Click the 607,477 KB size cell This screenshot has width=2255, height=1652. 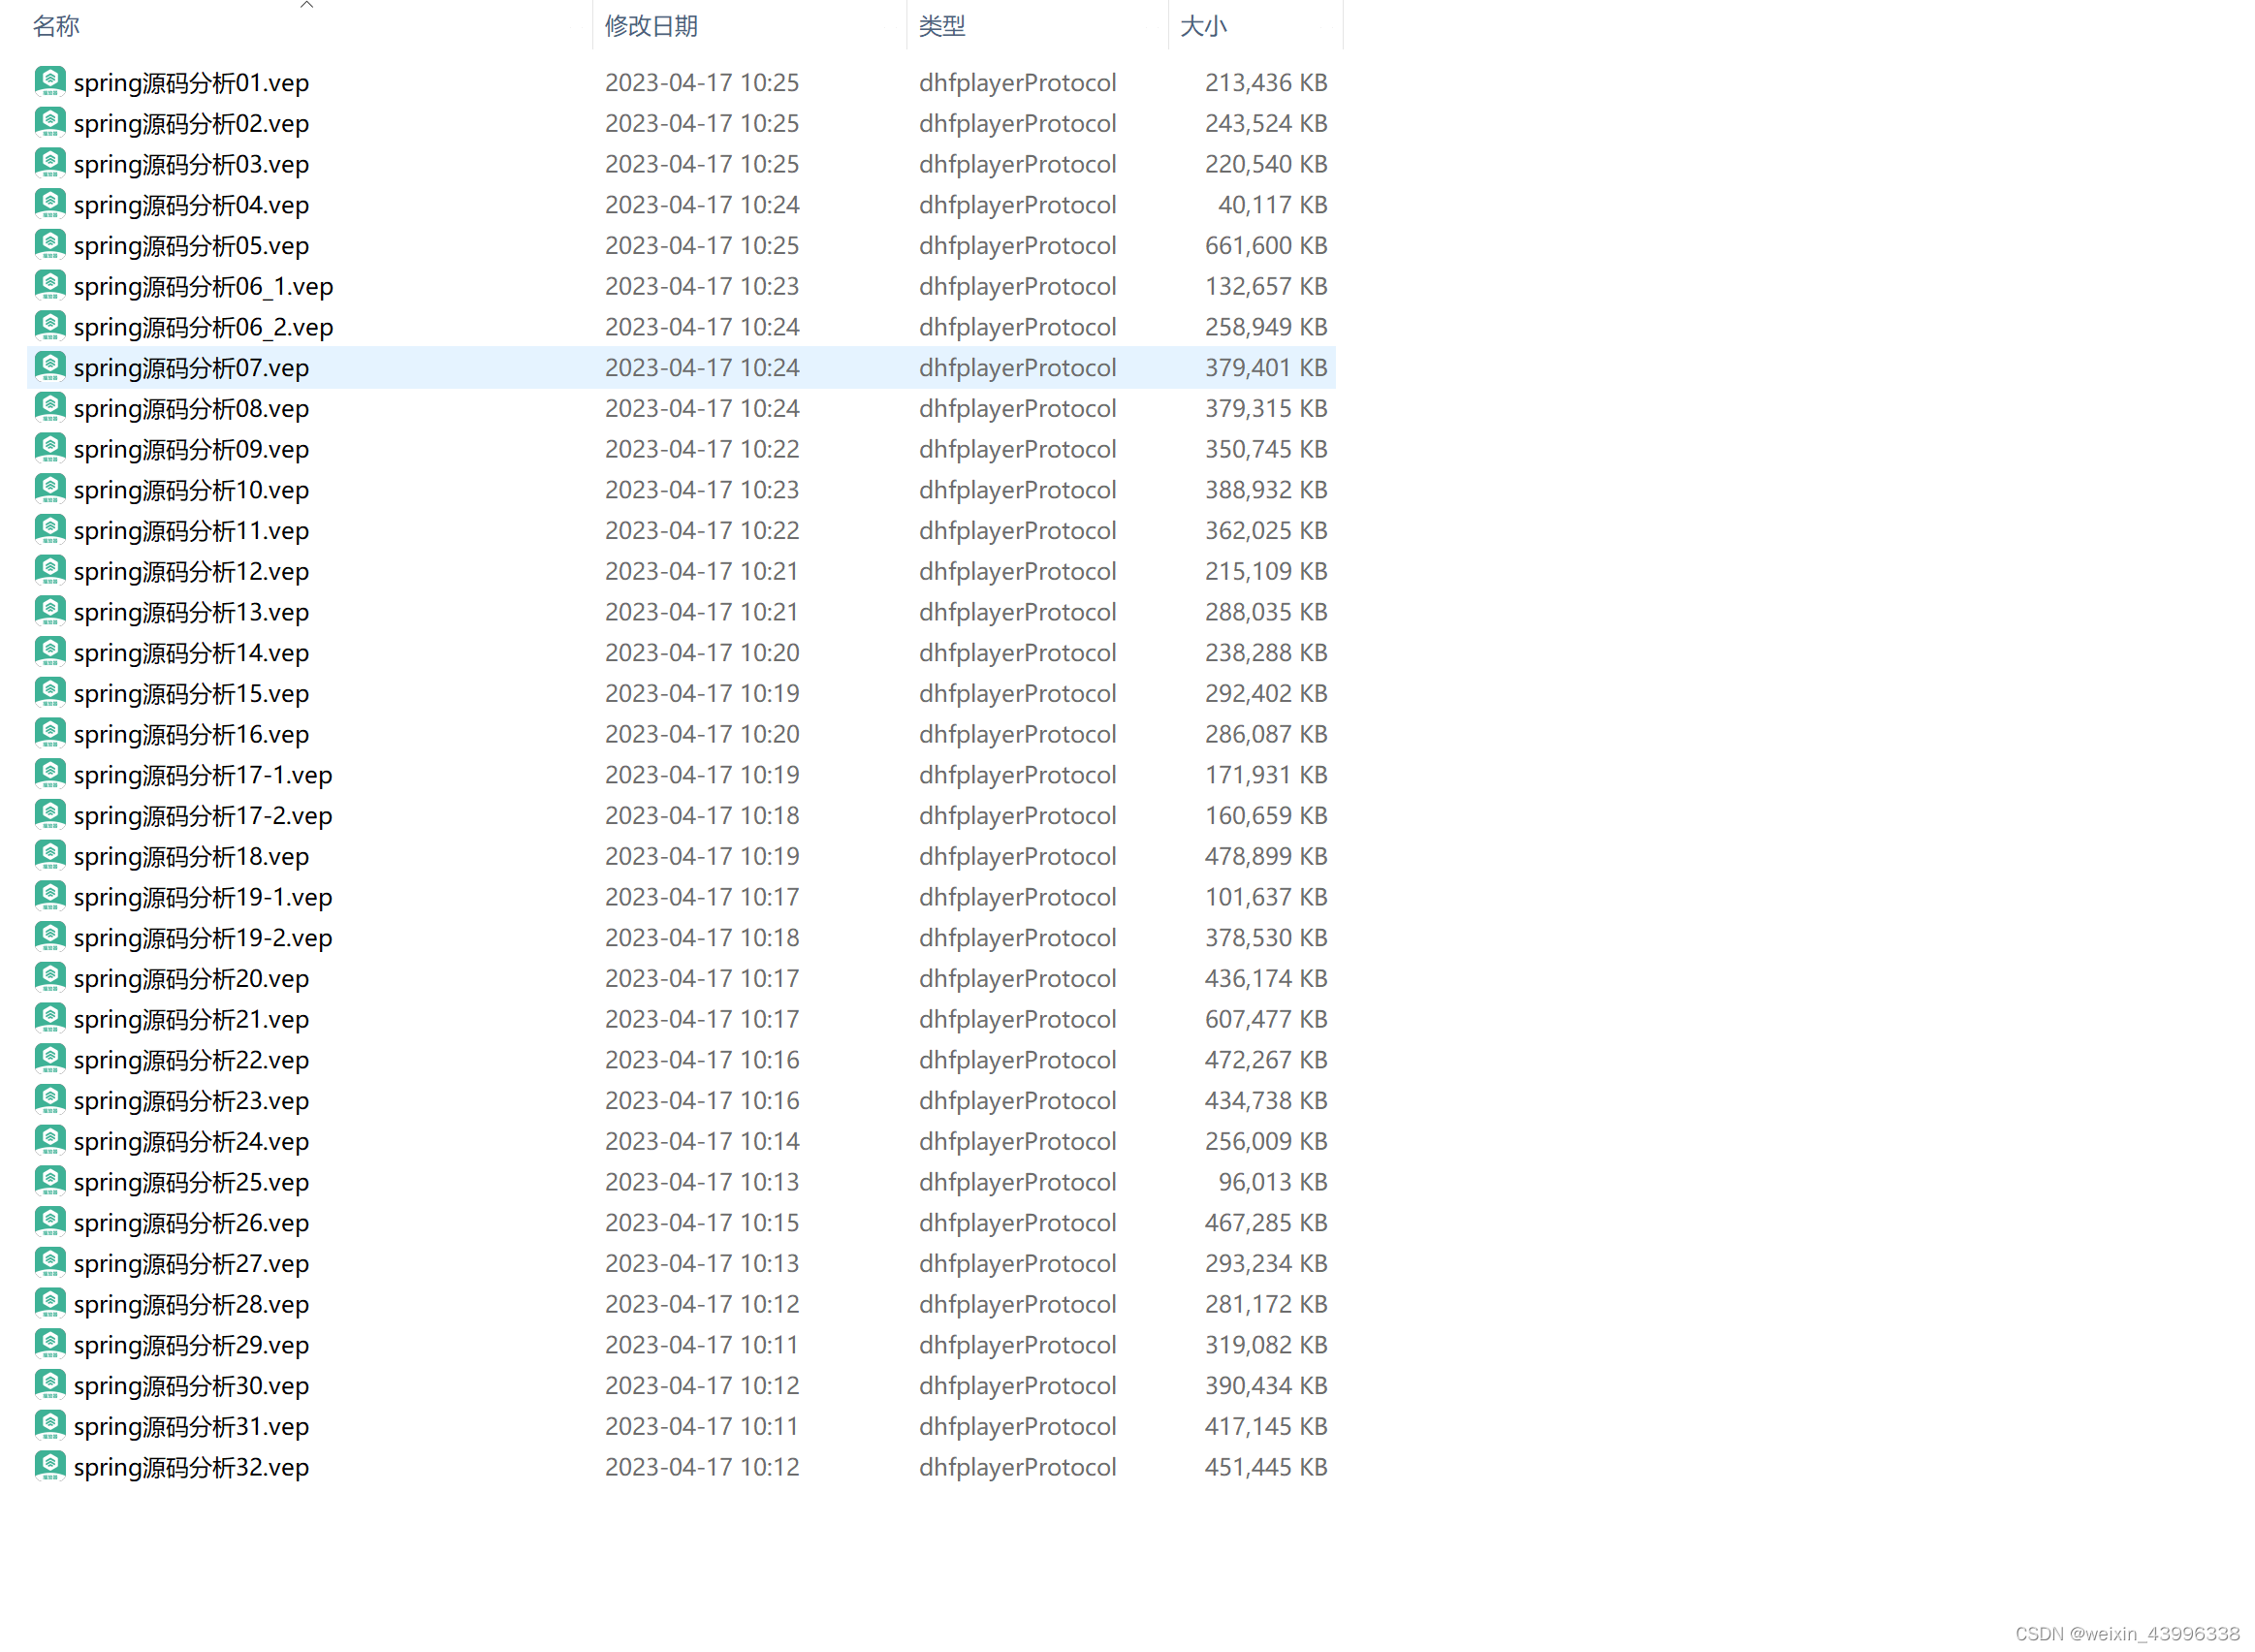[1267, 1019]
